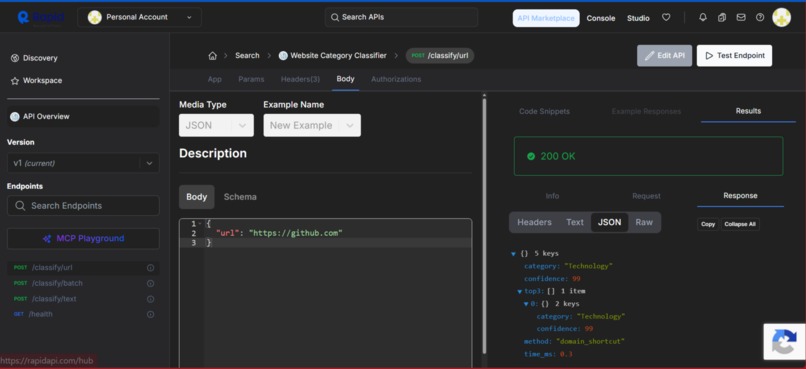Click the home breadcrumb icon
The width and height of the screenshot is (806, 369).
click(x=212, y=56)
